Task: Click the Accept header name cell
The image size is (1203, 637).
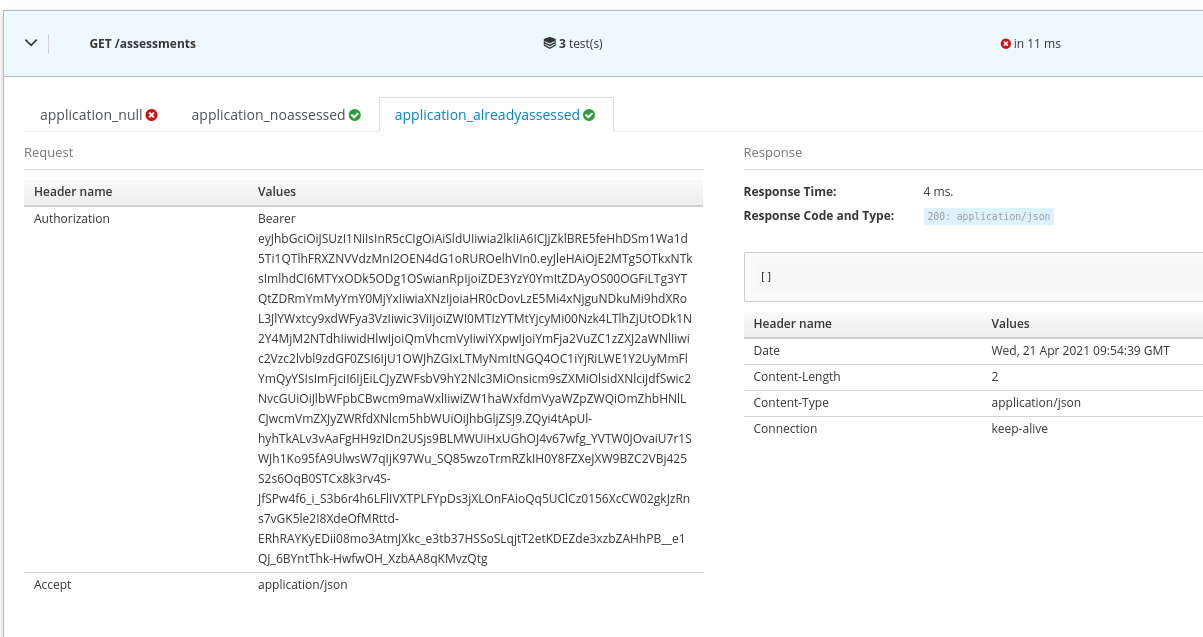Action: pos(53,584)
